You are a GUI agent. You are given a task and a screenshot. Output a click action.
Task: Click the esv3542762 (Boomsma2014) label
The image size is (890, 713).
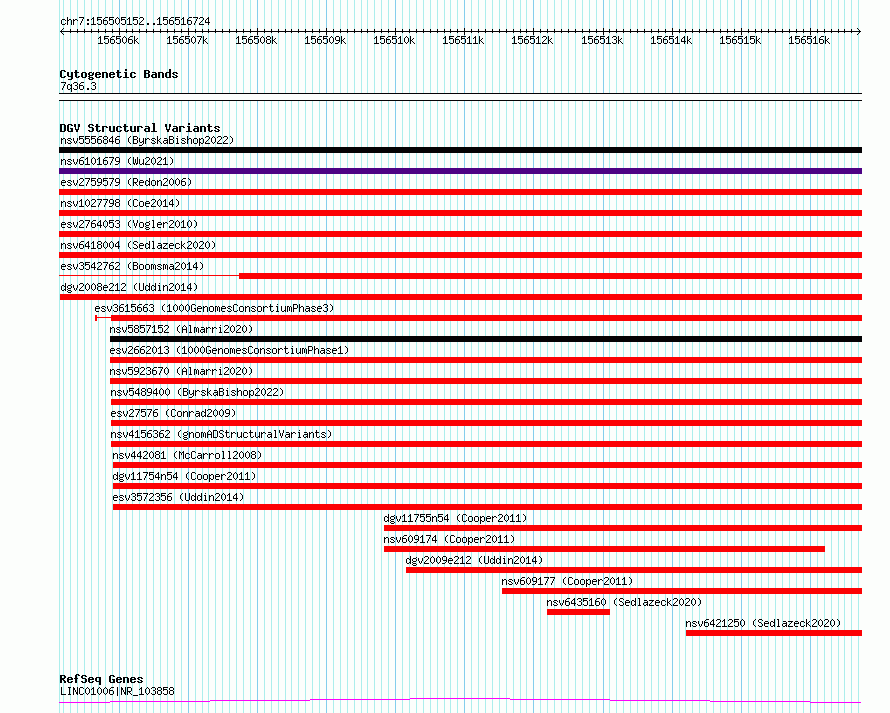click(x=132, y=266)
